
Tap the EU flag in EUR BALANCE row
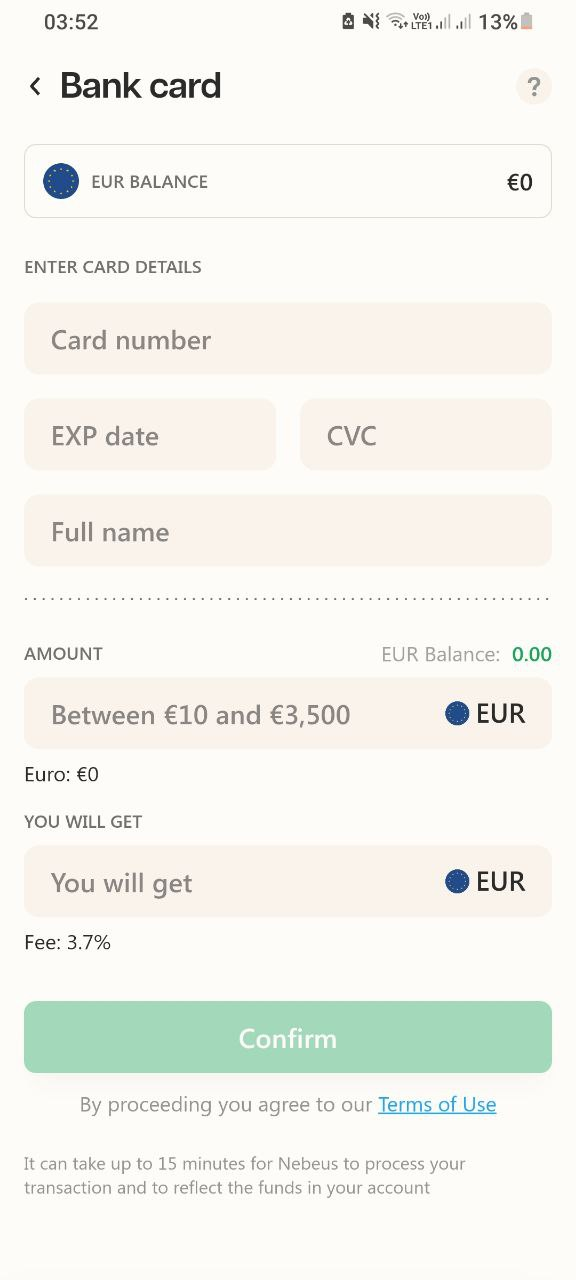click(61, 181)
